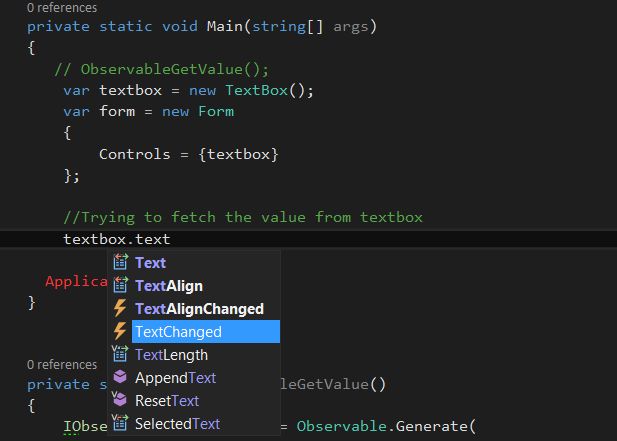Click the icon next to ResetText
The width and height of the screenshot is (617, 441).
click(x=120, y=400)
